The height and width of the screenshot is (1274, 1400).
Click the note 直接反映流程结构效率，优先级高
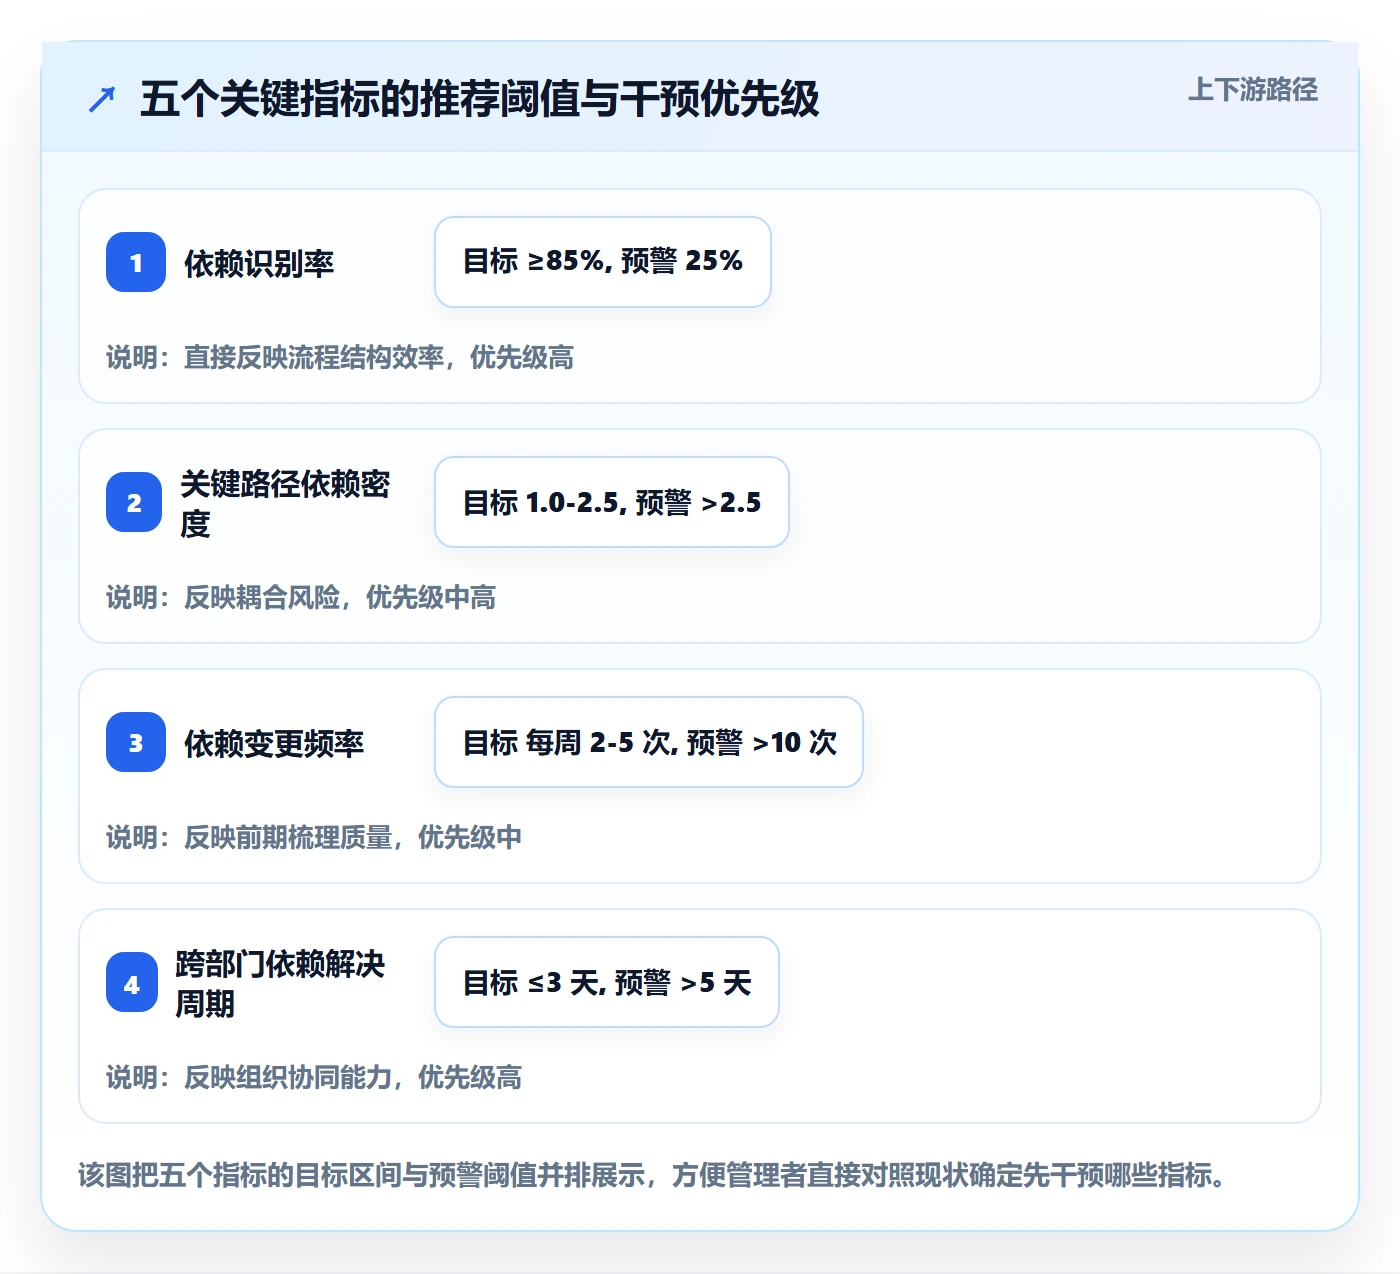[x=378, y=357]
